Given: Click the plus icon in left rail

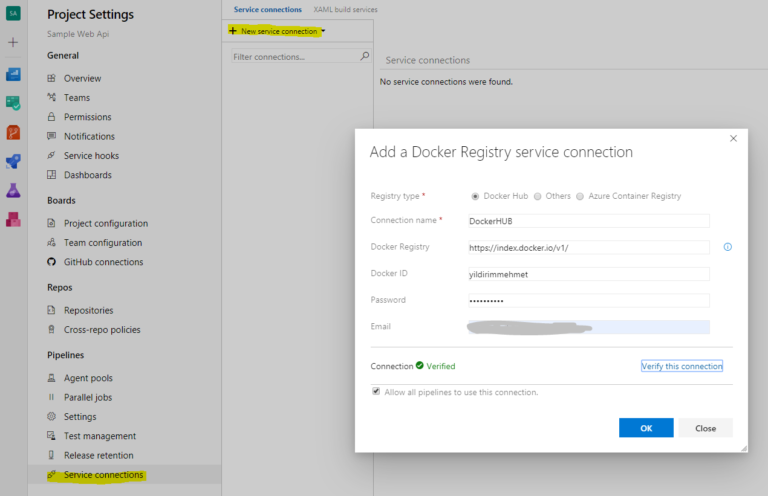Looking at the screenshot, I should click(x=13, y=43).
